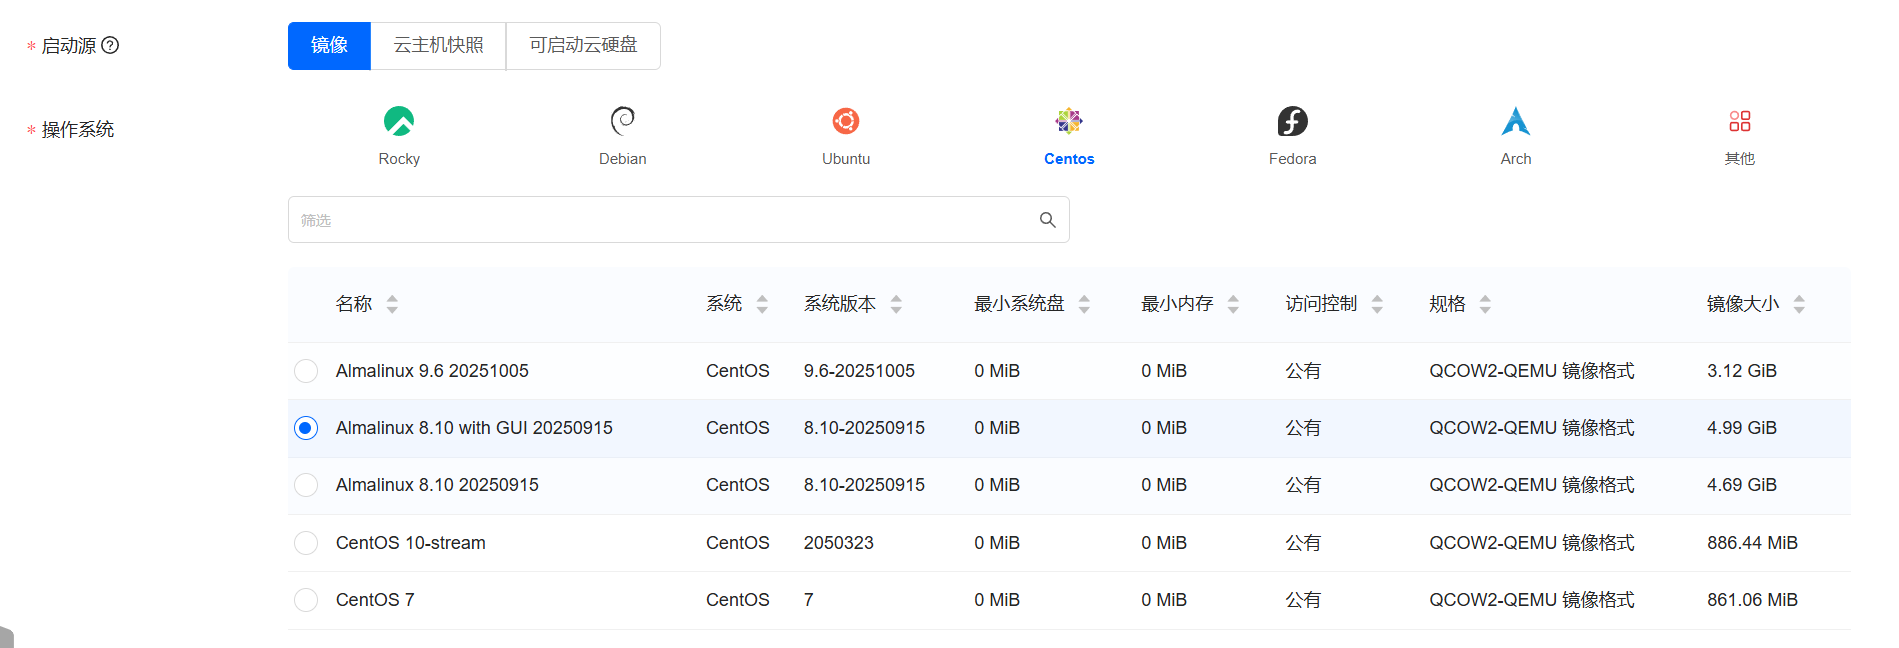Open the 其他 operating systems icon
Viewport: 1899px width, 648px height.
click(1739, 122)
